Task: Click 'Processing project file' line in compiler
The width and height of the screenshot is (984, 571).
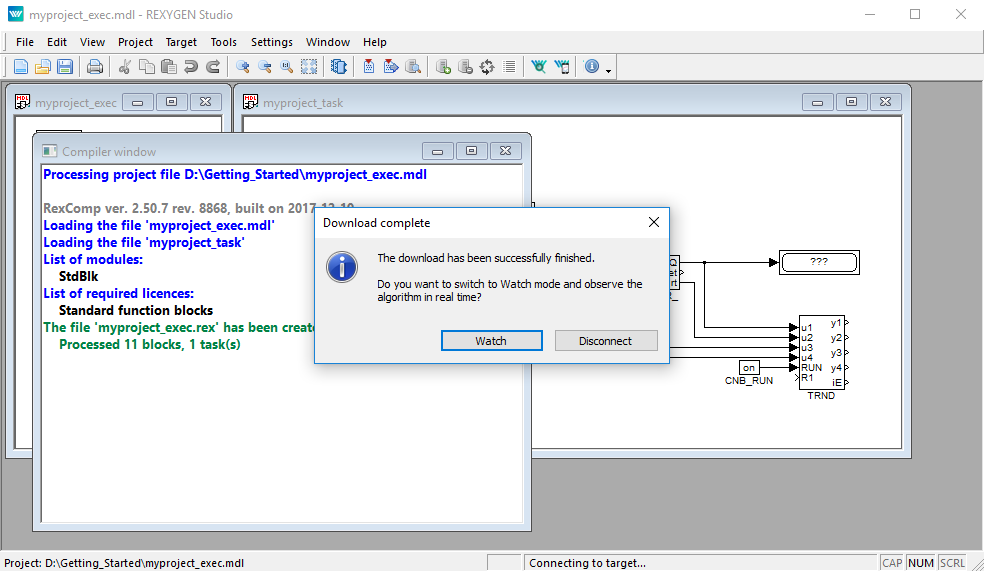Action: (235, 174)
